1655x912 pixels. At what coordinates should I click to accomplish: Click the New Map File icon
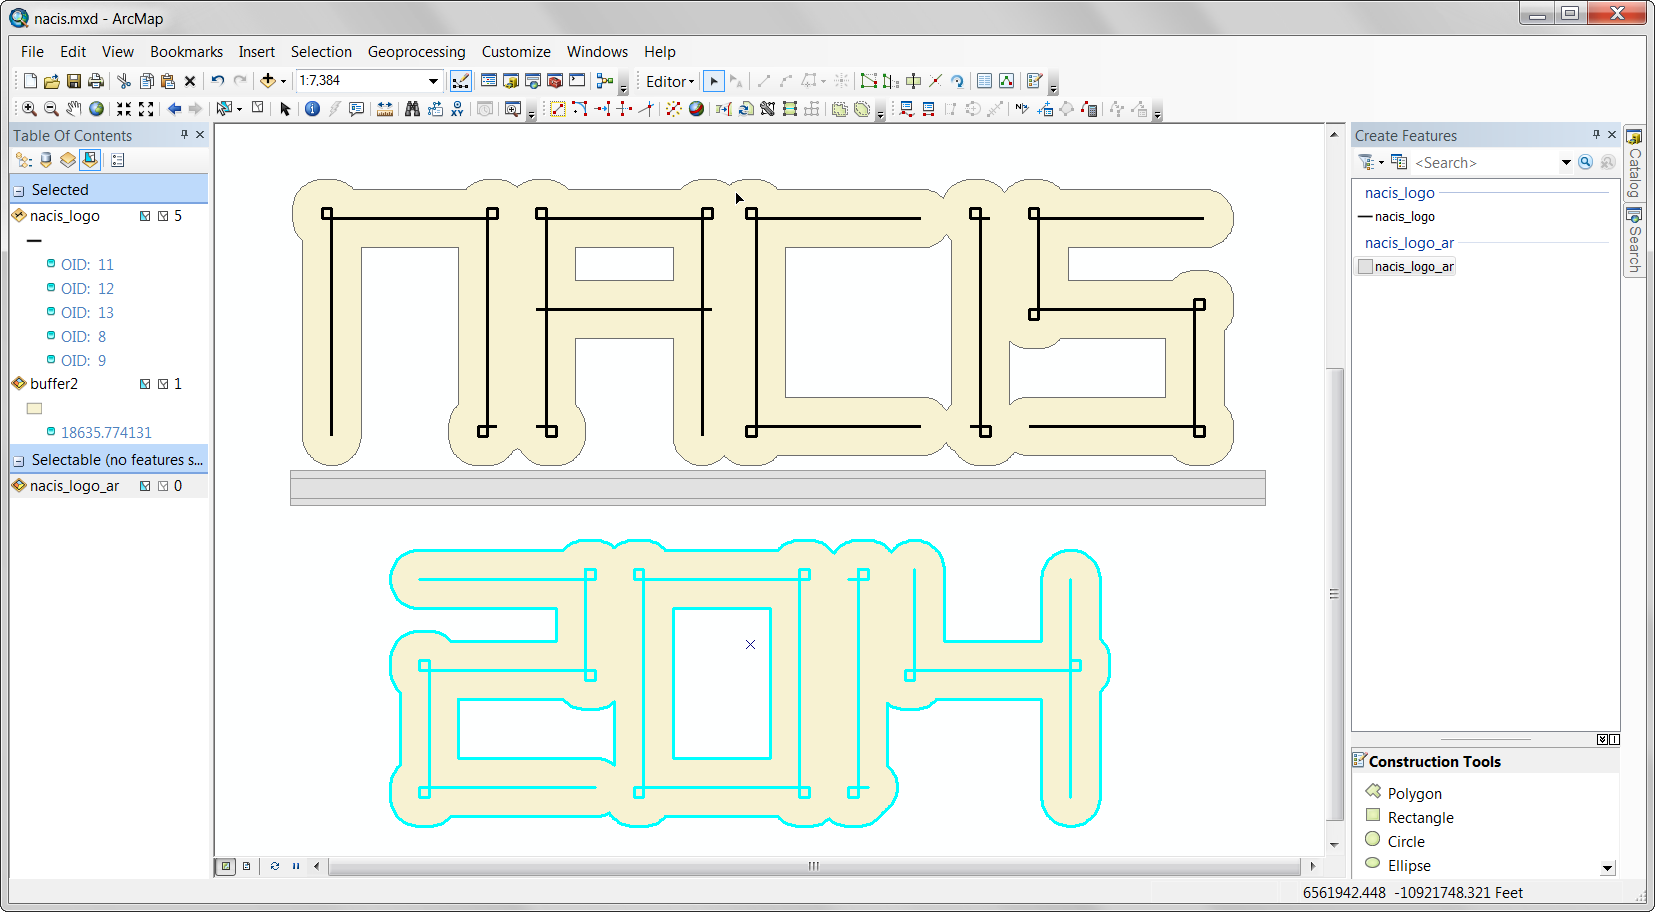(x=30, y=81)
